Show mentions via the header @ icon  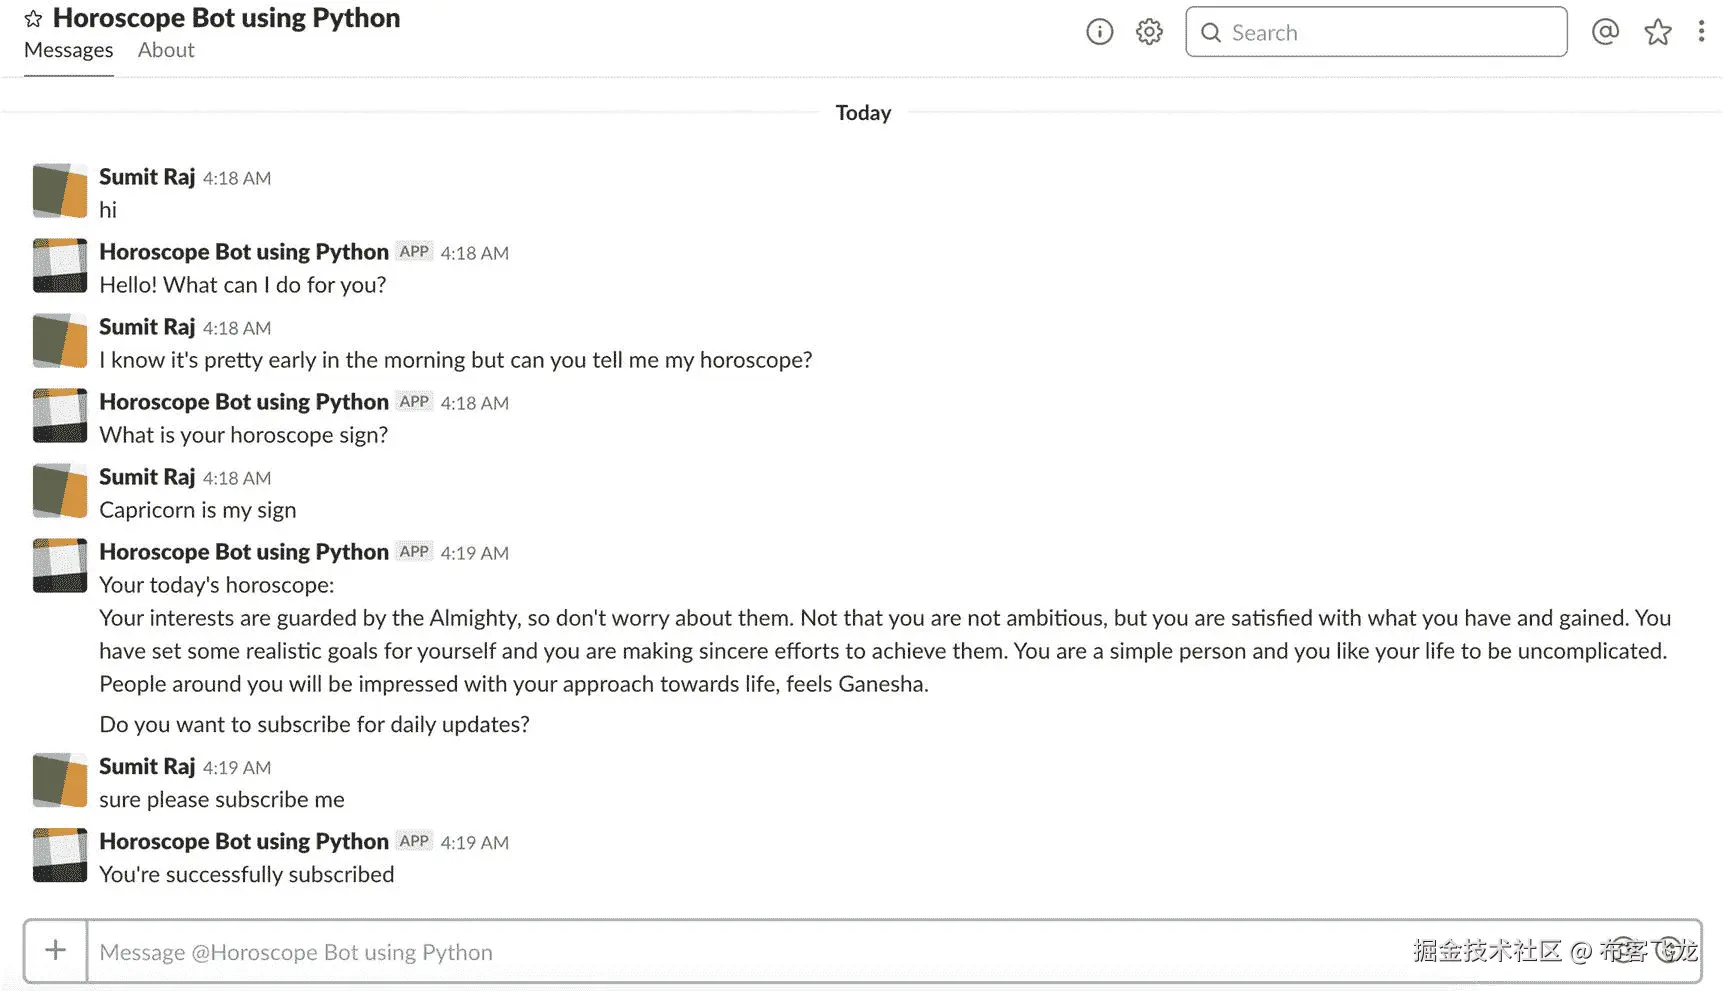[x=1605, y=32]
